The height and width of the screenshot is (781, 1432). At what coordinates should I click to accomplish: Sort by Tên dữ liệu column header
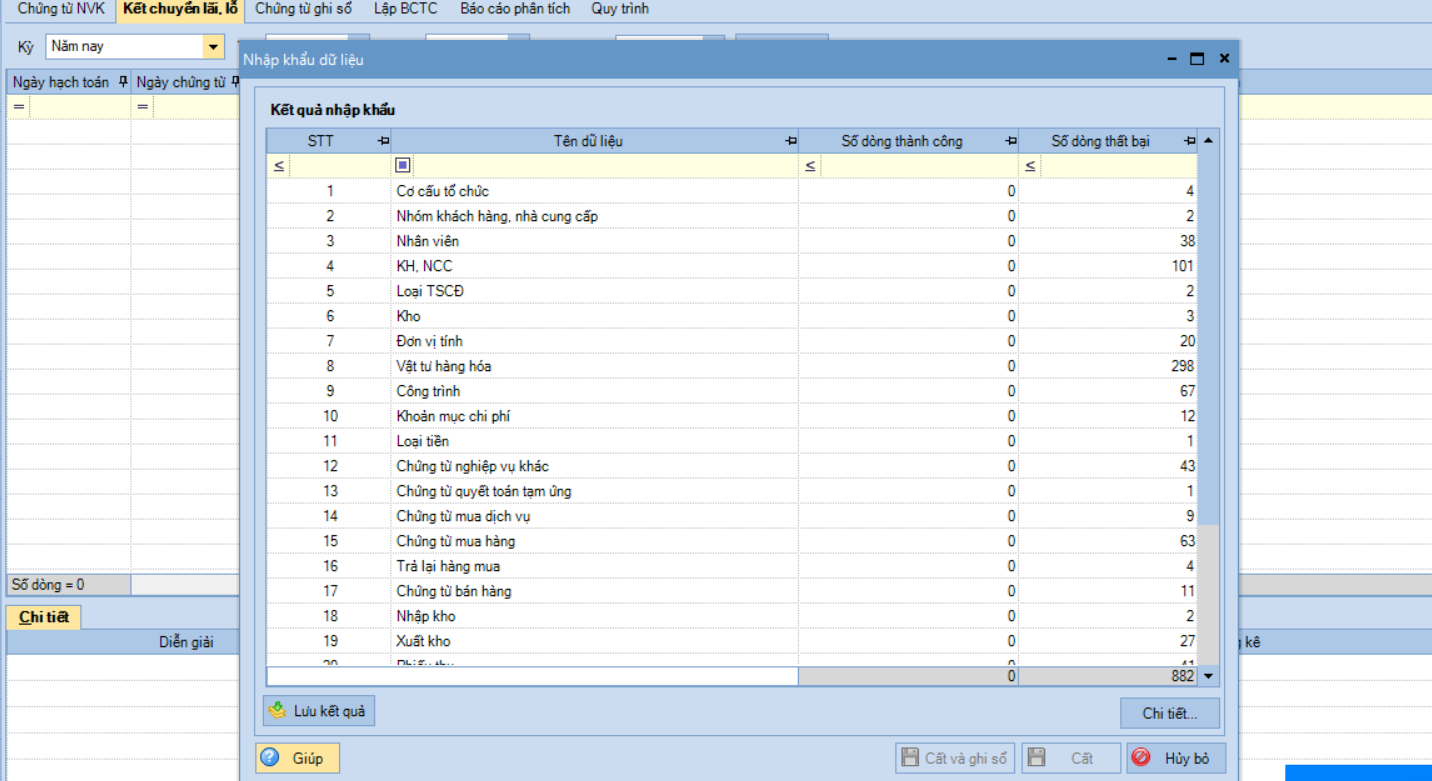(x=588, y=141)
